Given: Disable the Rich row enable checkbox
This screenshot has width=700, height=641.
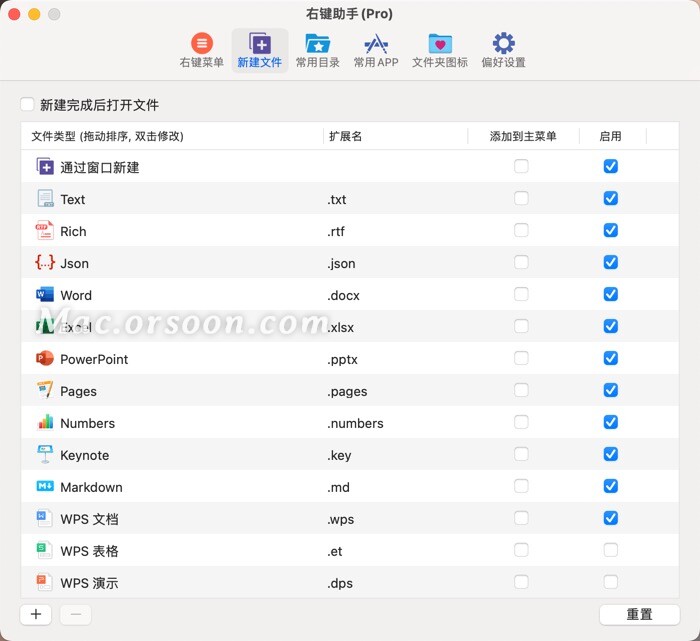Looking at the screenshot, I should [611, 230].
